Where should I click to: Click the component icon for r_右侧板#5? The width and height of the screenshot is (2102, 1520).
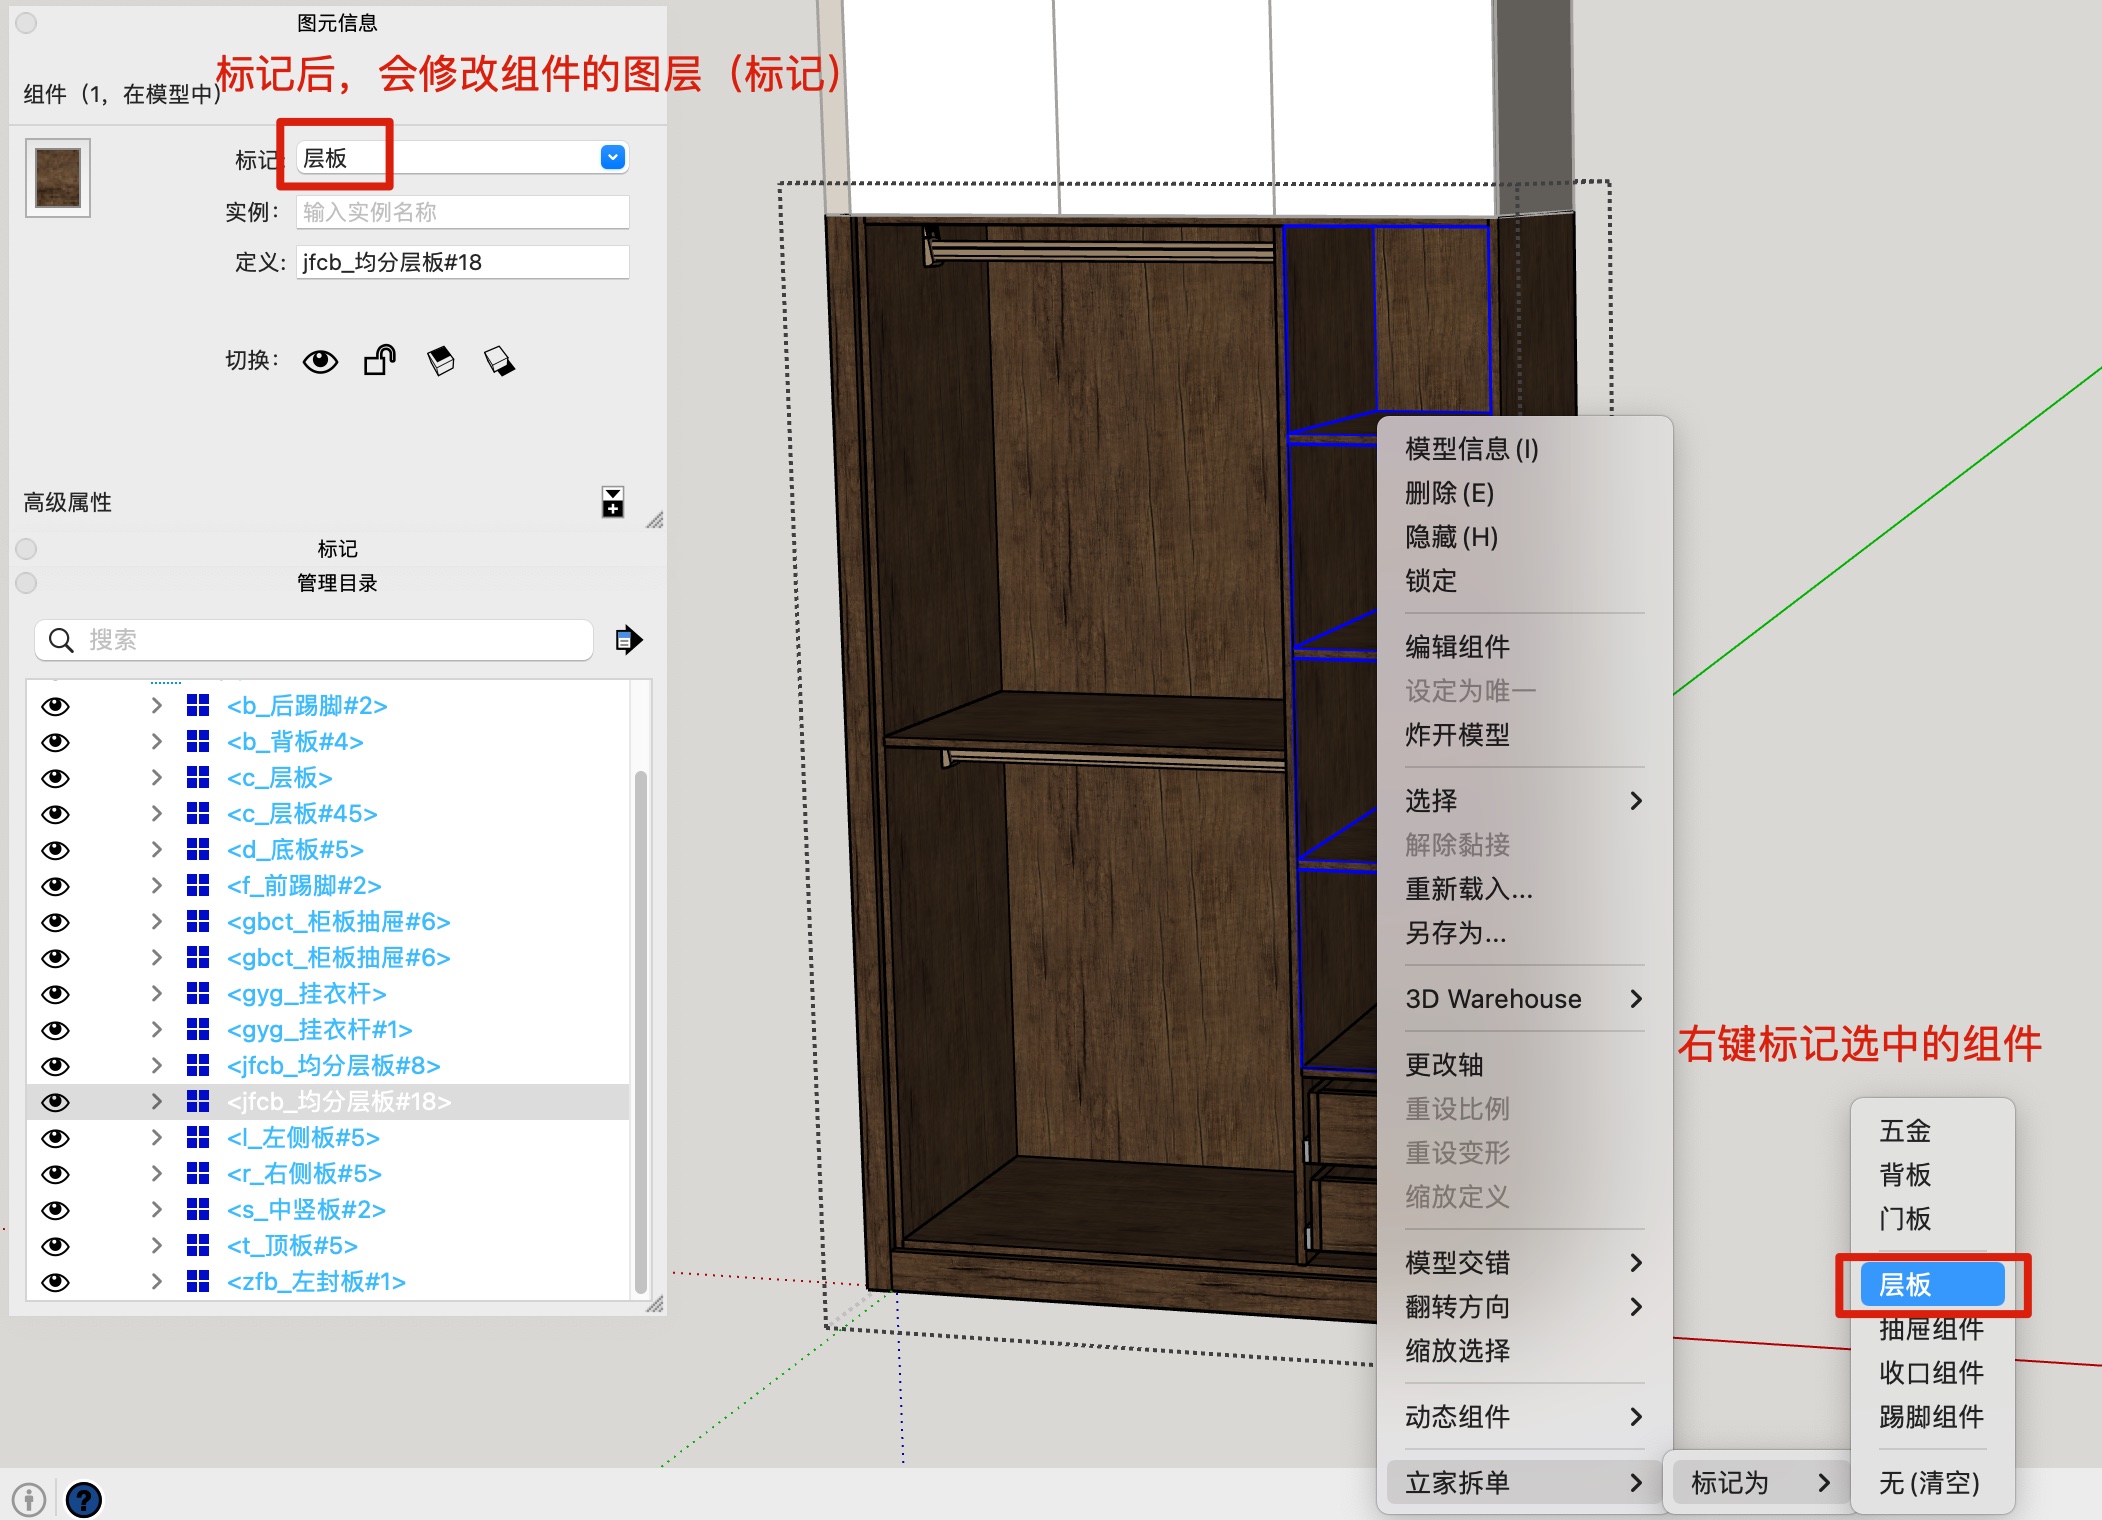tap(198, 1174)
